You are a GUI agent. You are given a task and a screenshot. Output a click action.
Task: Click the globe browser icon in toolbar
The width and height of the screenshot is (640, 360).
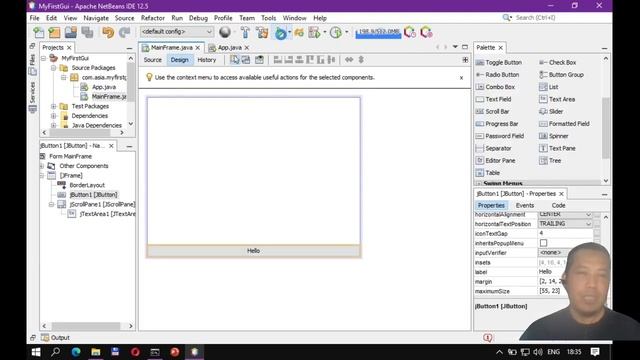click(x=225, y=32)
